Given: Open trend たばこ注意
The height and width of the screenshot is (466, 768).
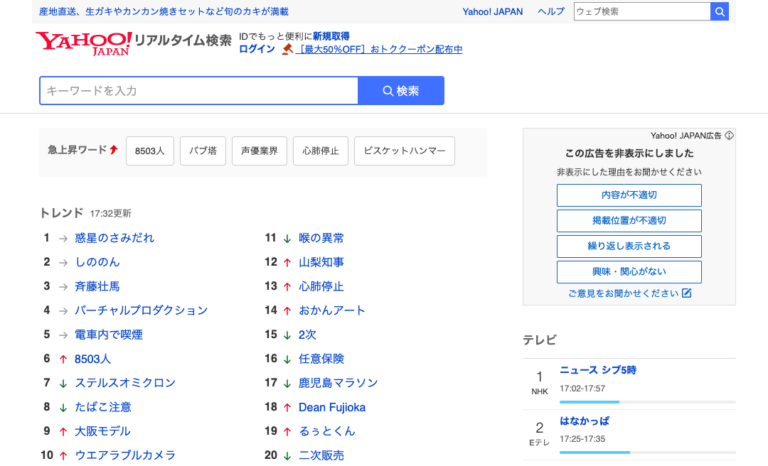Looking at the screenshot, I should tap(103, 407).
